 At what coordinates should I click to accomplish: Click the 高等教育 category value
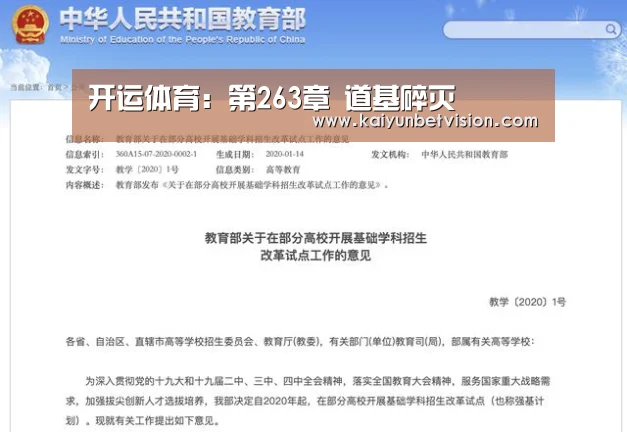(x=283, y=170)
